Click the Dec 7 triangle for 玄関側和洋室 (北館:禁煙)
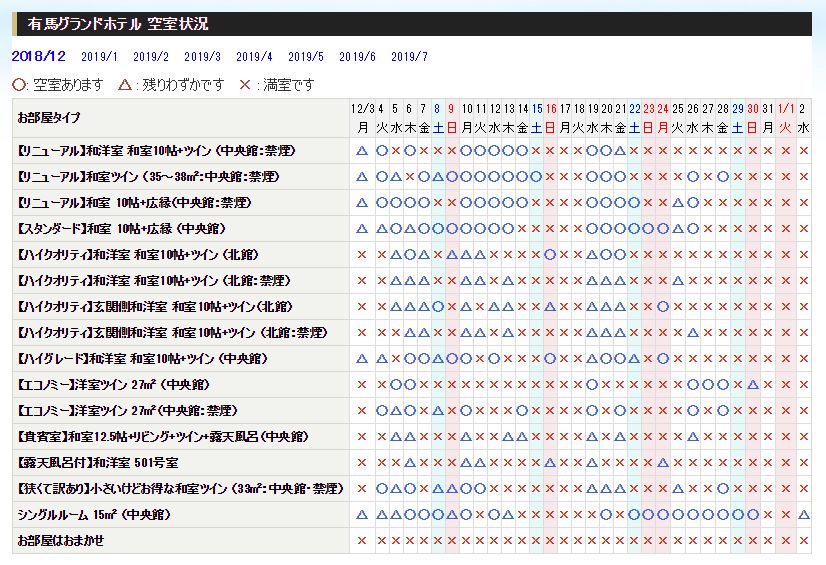The height and width of the screenshot is (565, 826). tap(424, 333)
